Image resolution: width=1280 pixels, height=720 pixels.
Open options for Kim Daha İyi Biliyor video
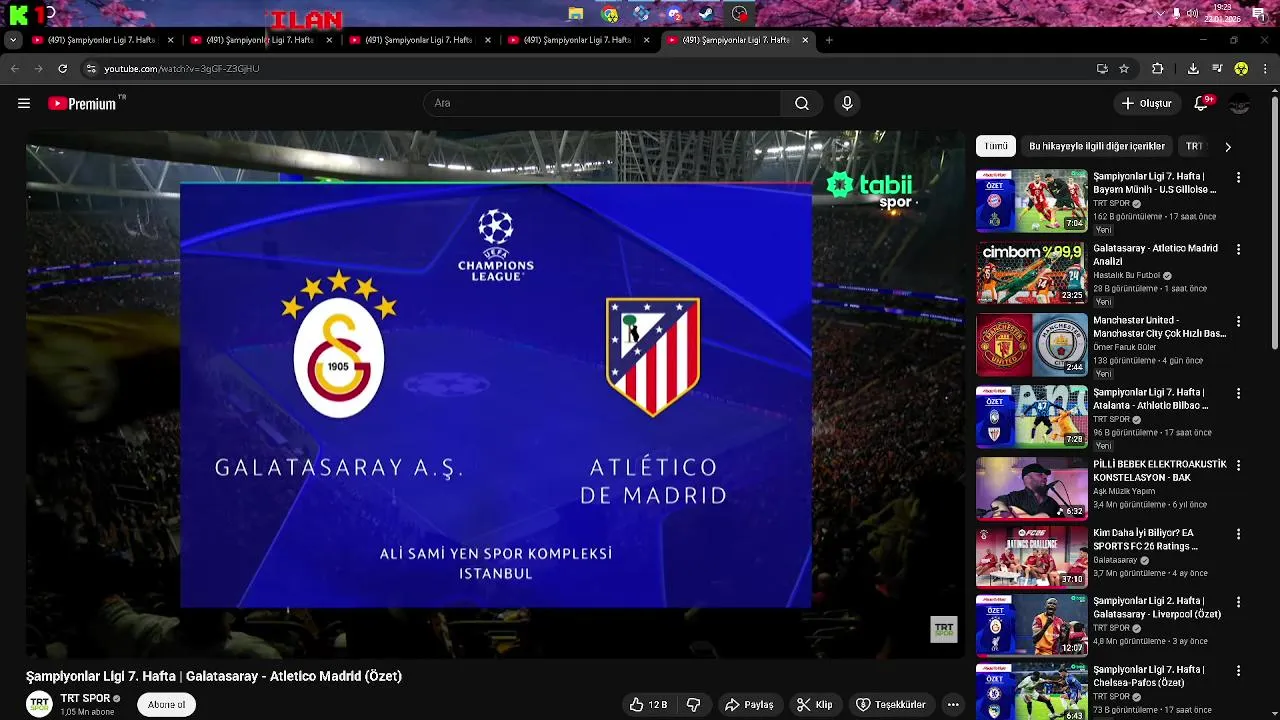[x=1238, y=534]
